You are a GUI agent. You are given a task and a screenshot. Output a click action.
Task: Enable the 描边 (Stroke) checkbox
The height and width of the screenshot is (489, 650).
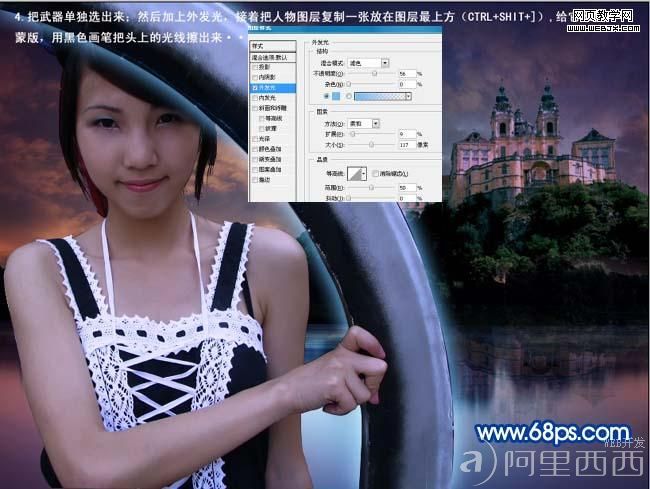[255, 180]
